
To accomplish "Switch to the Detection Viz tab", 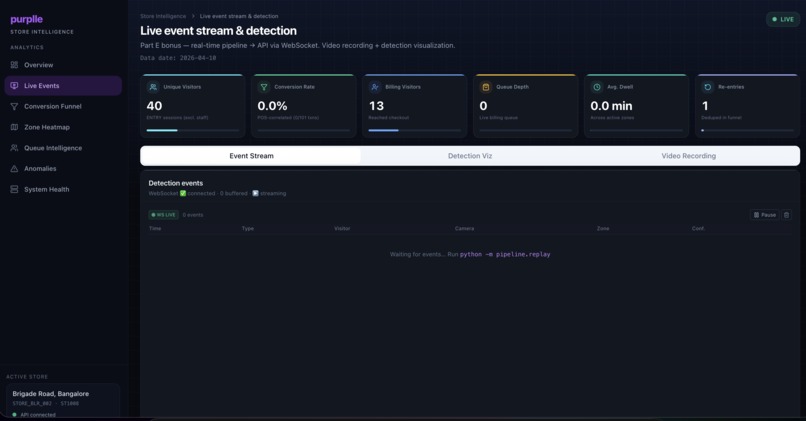I will click(470, 156).
